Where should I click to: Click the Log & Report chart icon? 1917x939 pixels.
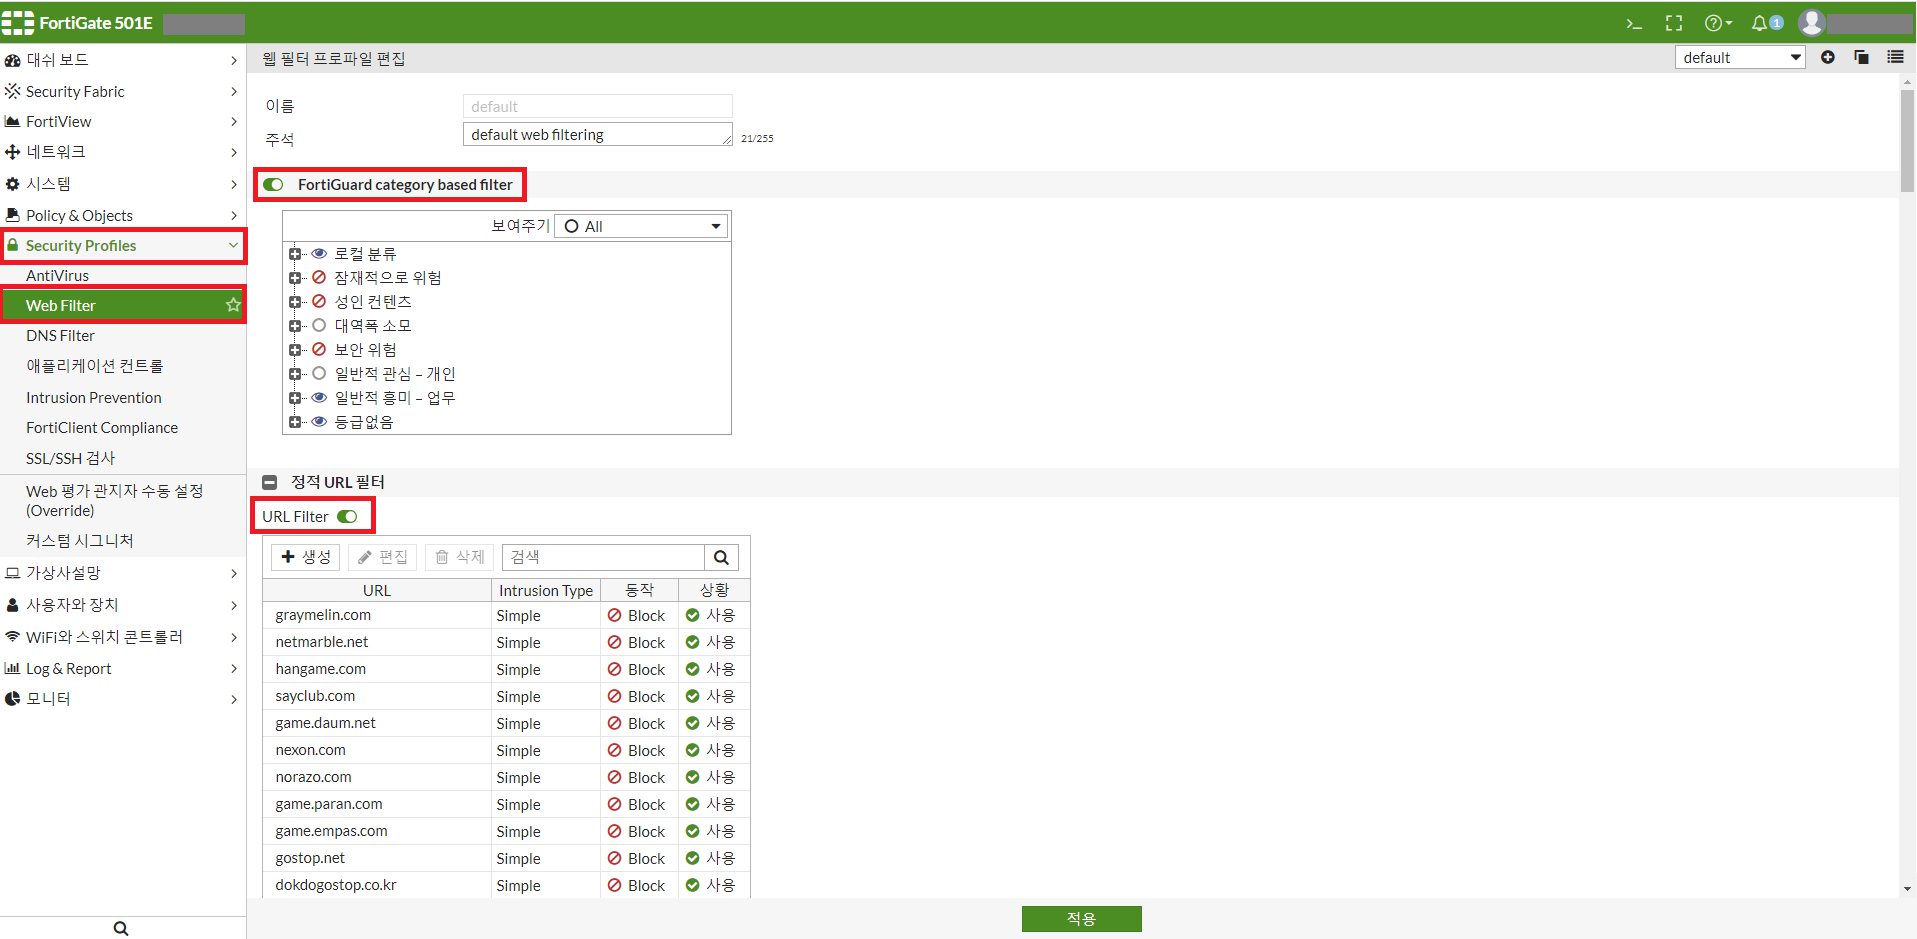coord(13,668)
